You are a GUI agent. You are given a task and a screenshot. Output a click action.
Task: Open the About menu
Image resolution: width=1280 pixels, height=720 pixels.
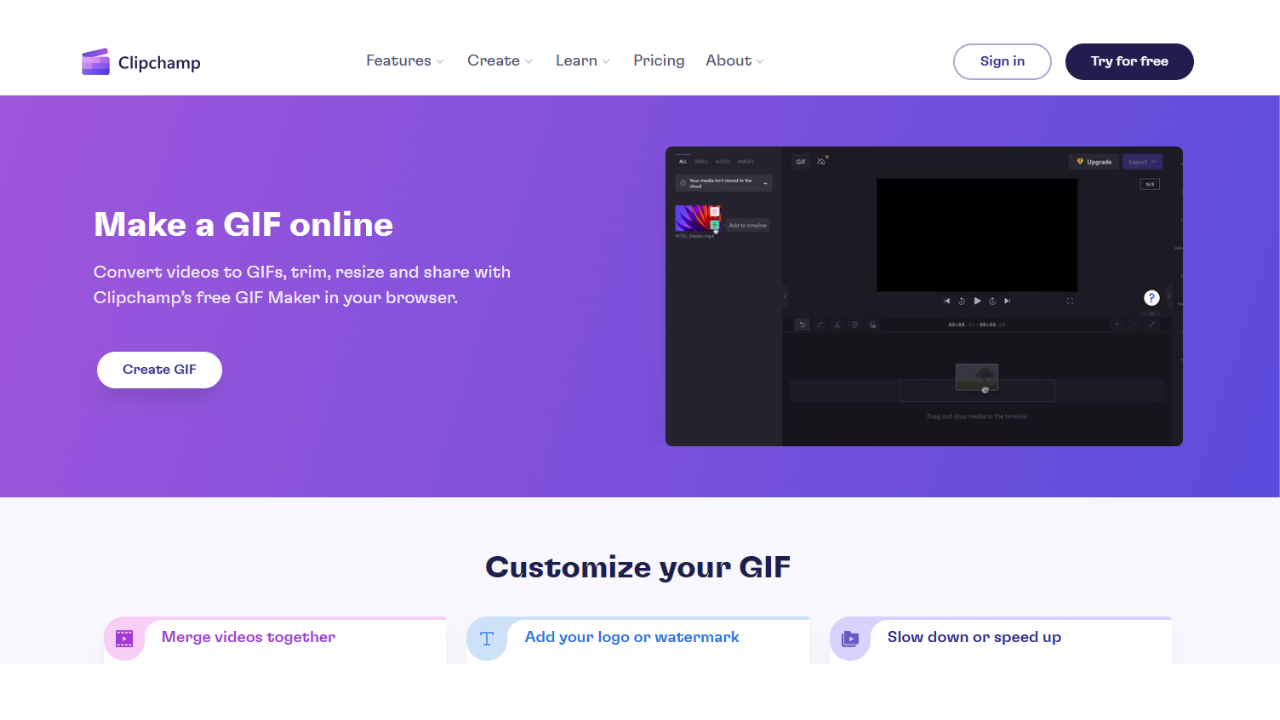point(734,61)
